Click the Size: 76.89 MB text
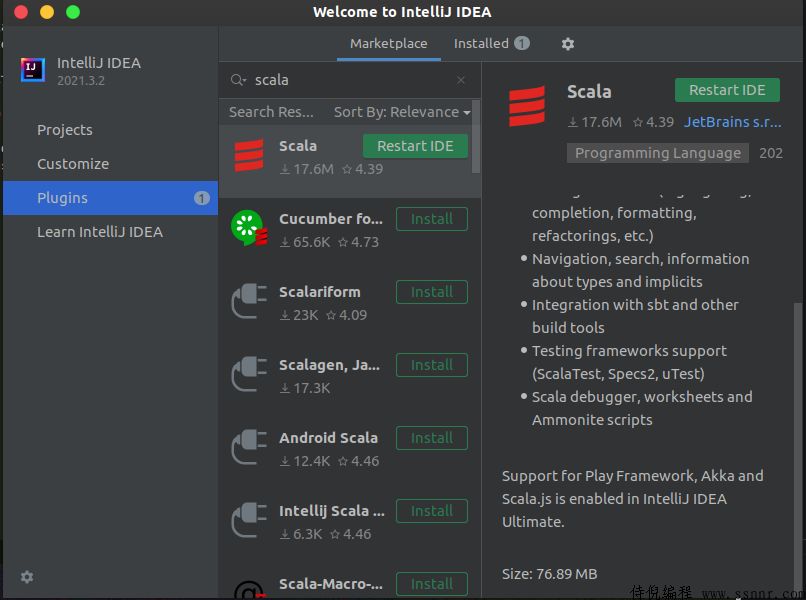This screenshot has width=806, height=600. coord(549,574)
